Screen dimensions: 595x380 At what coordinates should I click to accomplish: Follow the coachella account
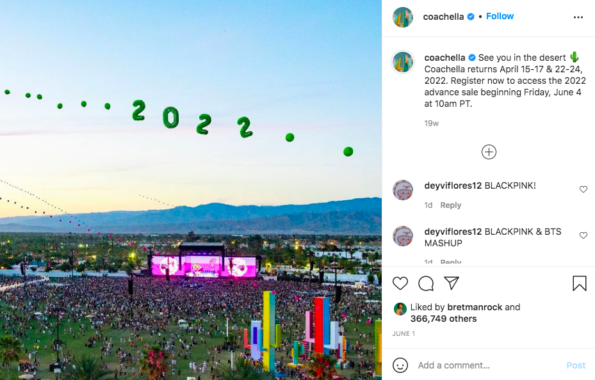(x=500, y=16)
